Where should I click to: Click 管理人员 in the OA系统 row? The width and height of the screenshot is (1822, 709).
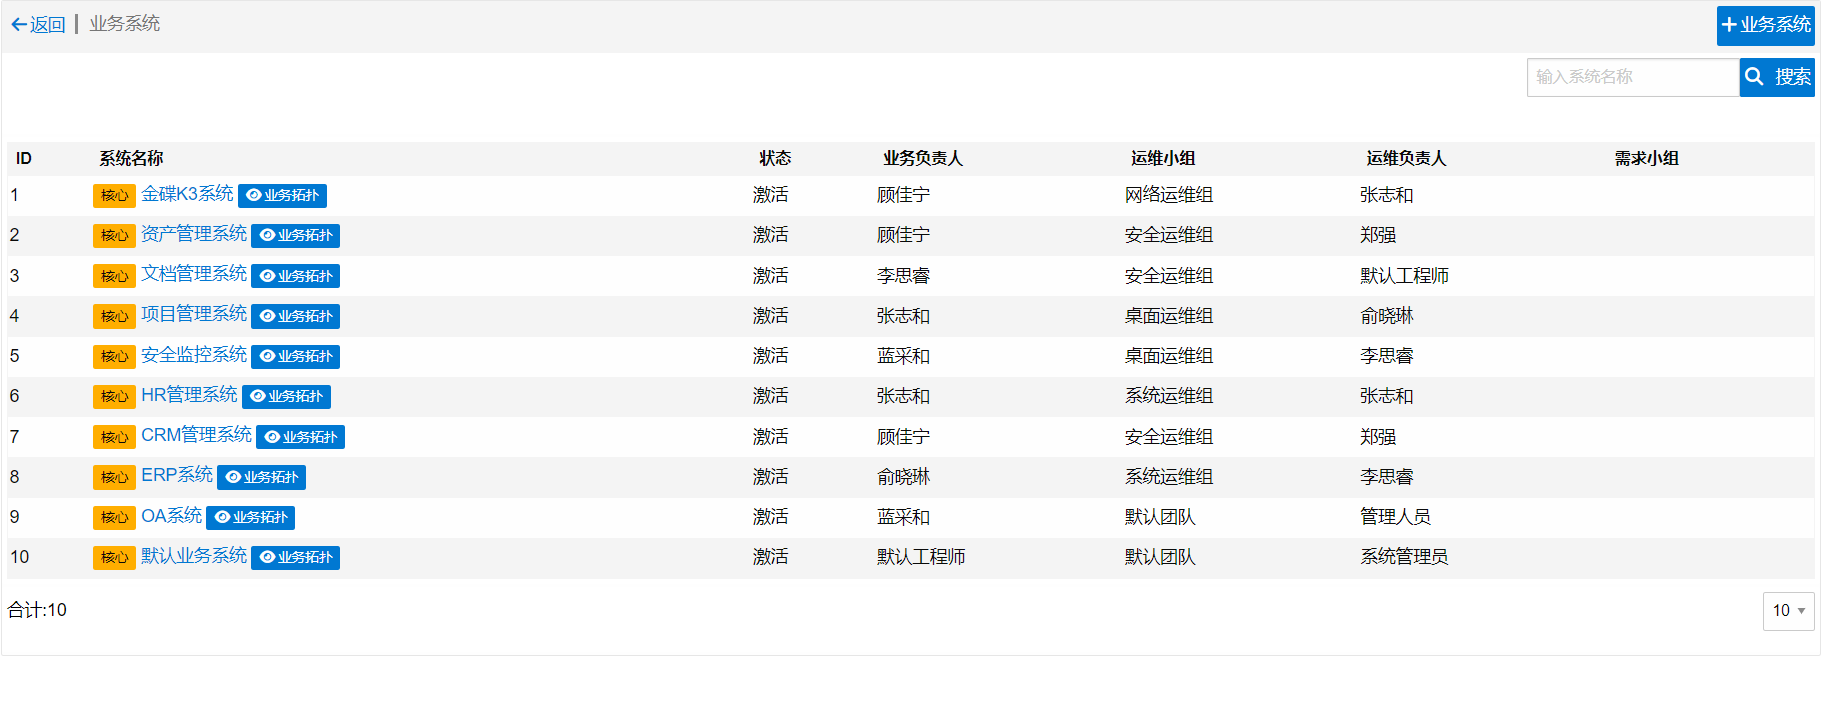(1395, 517)
